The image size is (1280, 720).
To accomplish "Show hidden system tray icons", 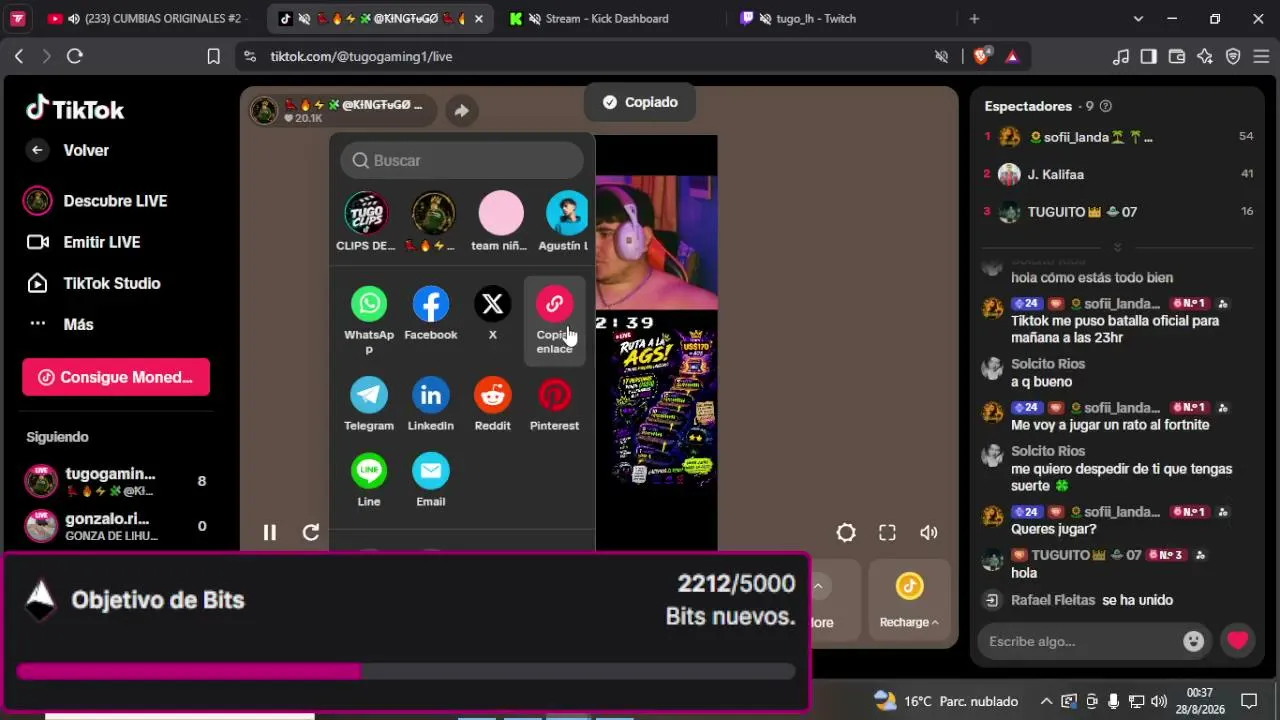I will [x=1046, y=701].
